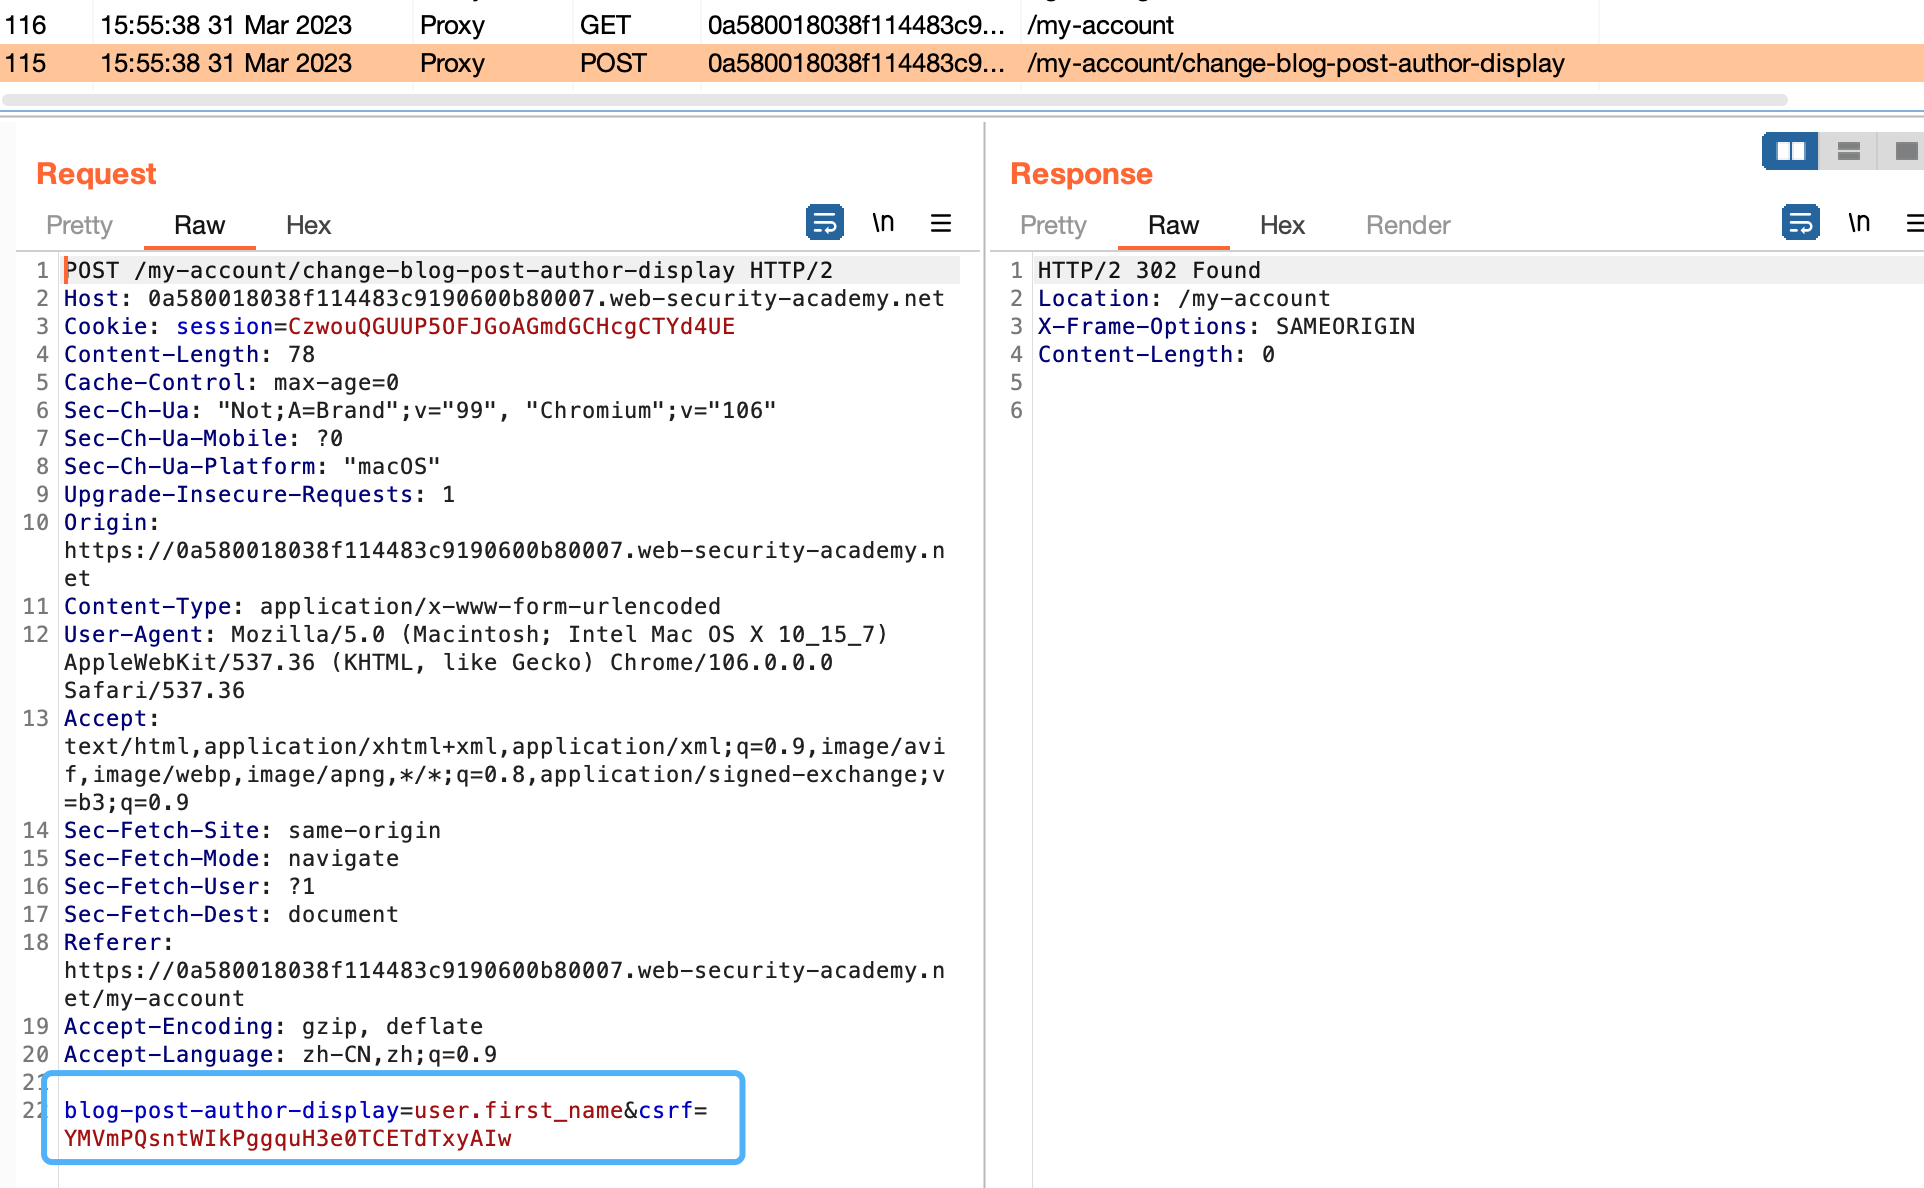Select Request Raw tab

[199, 225]
